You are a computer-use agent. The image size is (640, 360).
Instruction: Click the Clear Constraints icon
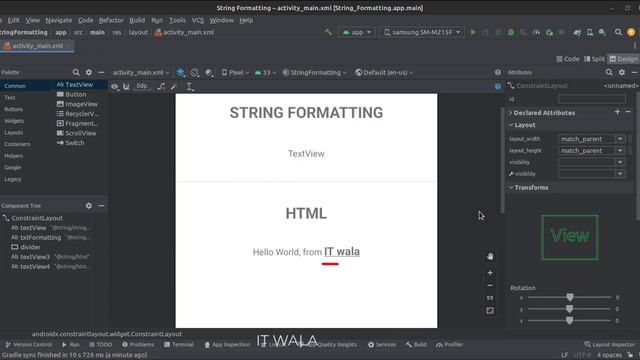point(162,87)
